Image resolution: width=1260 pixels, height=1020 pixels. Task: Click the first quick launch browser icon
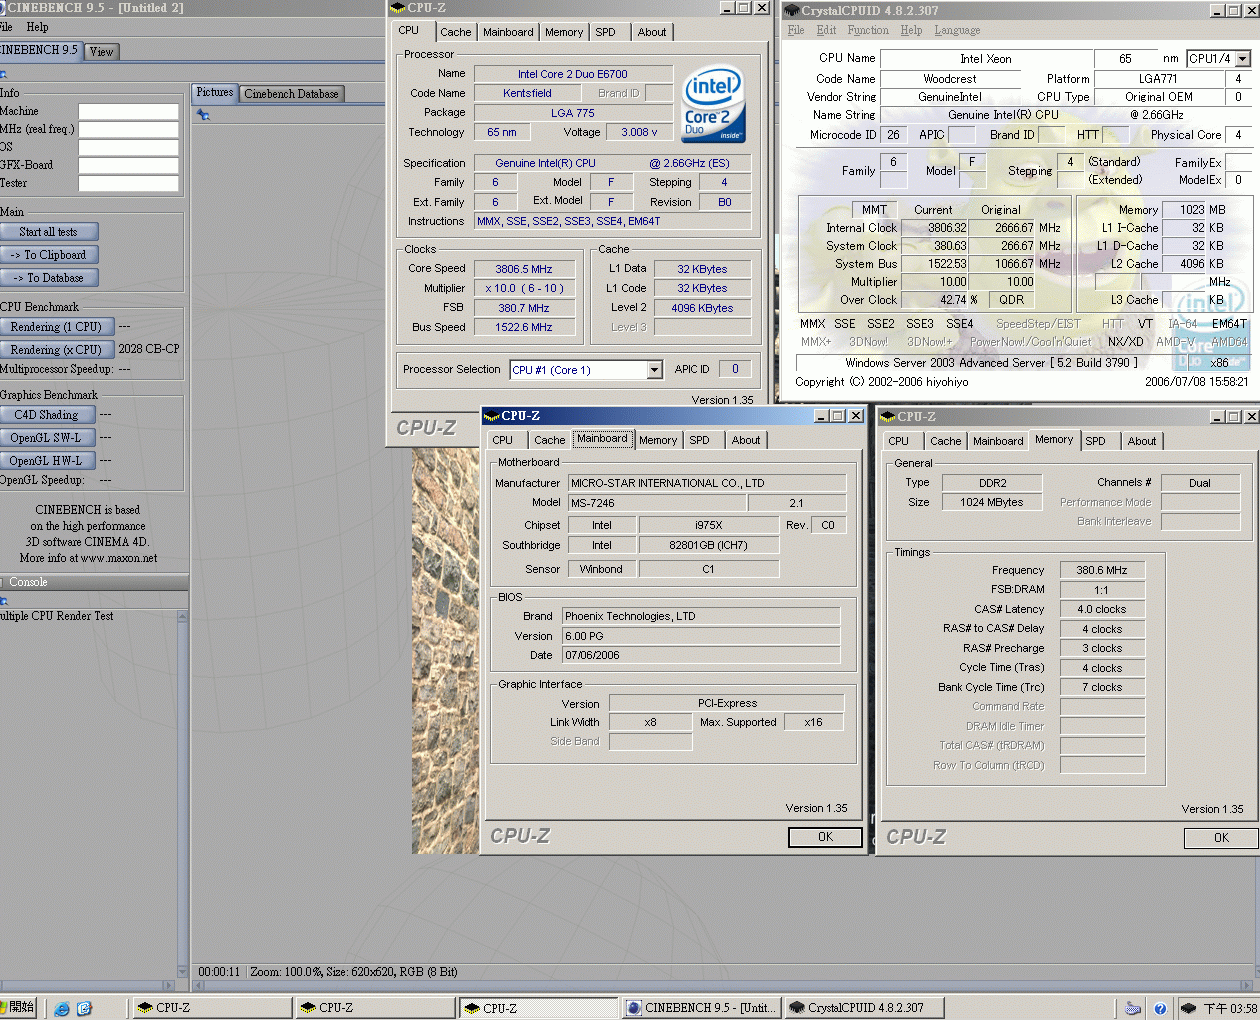(x=62, y=1008)
